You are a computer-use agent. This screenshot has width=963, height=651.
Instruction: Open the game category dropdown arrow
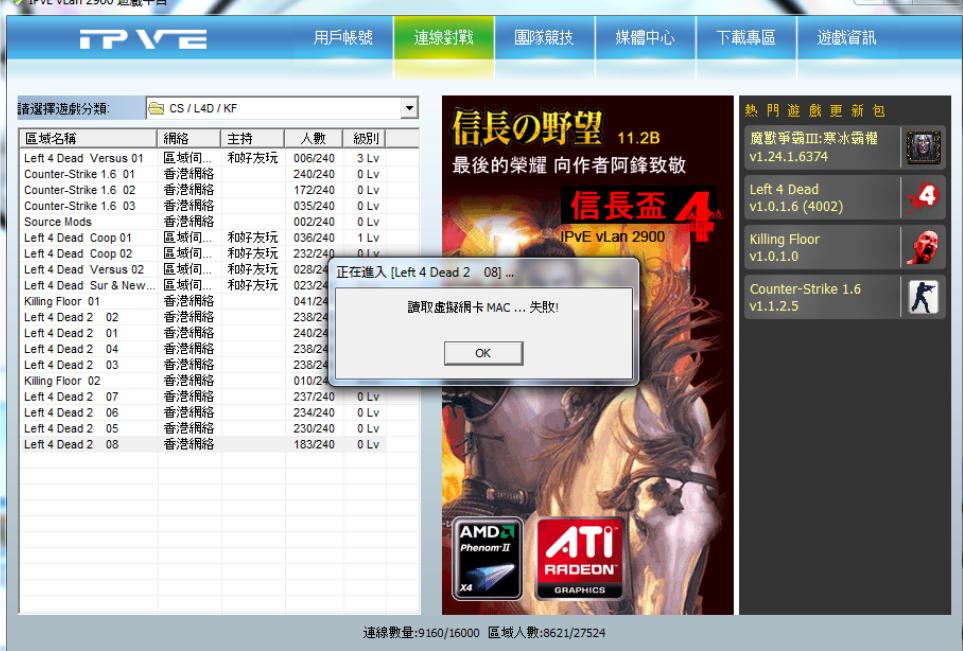[409, 109]
